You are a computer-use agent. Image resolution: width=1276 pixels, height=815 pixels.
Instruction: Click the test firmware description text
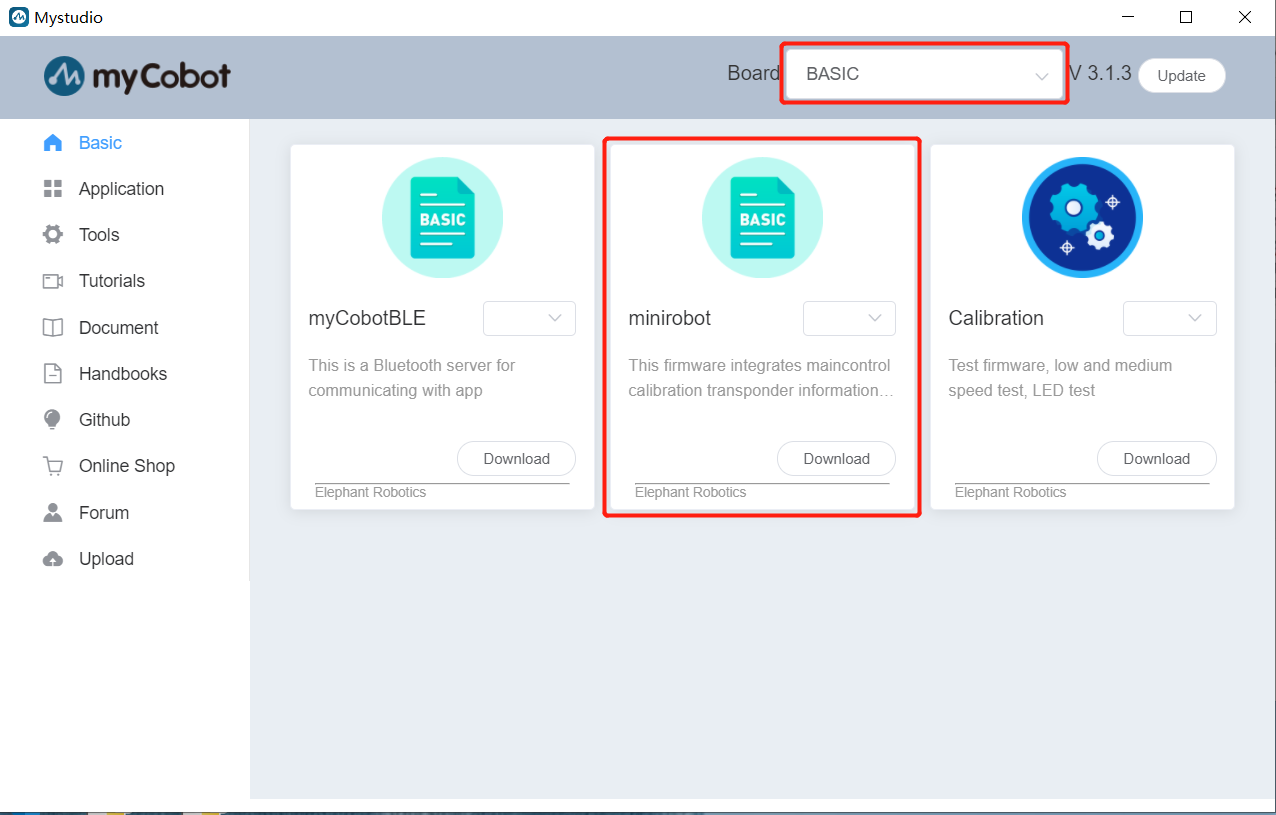pyautogui.click(x=1060, y=378)
